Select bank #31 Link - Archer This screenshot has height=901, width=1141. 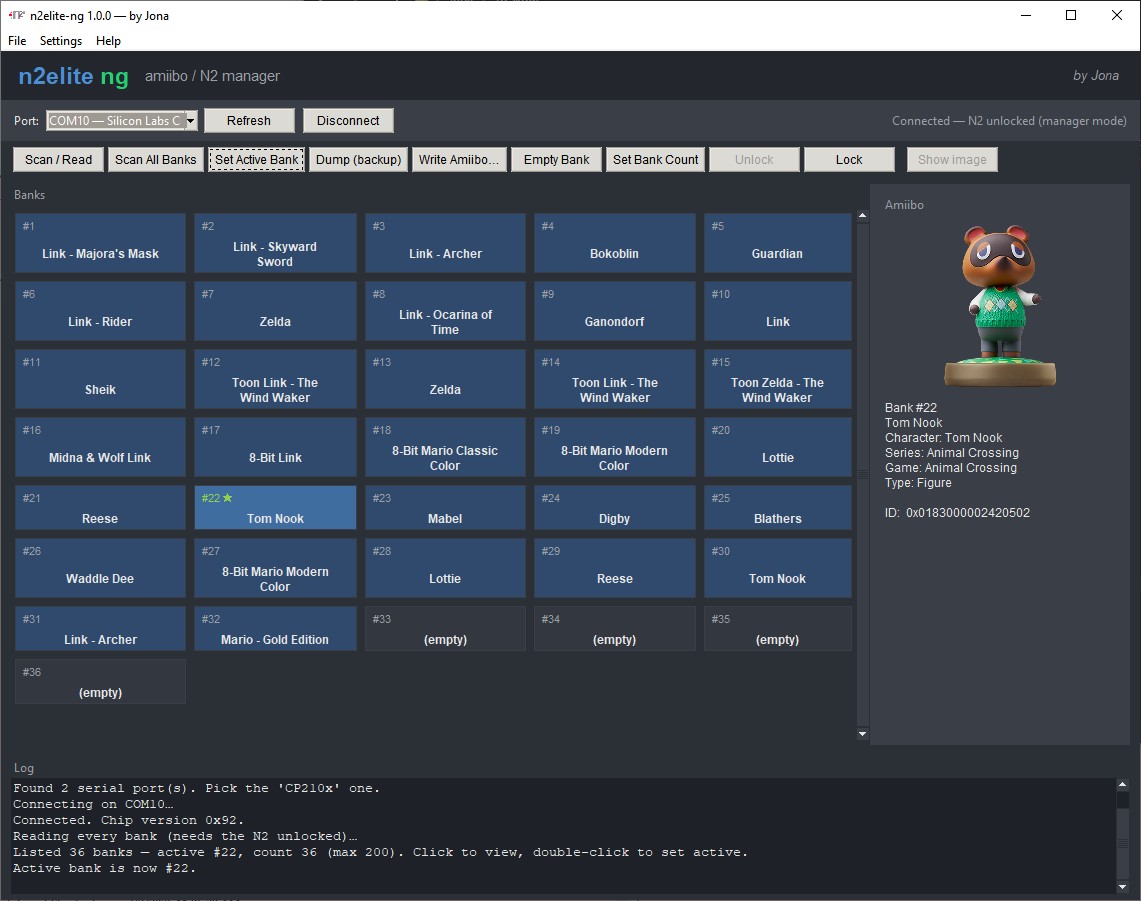point(100,629)
